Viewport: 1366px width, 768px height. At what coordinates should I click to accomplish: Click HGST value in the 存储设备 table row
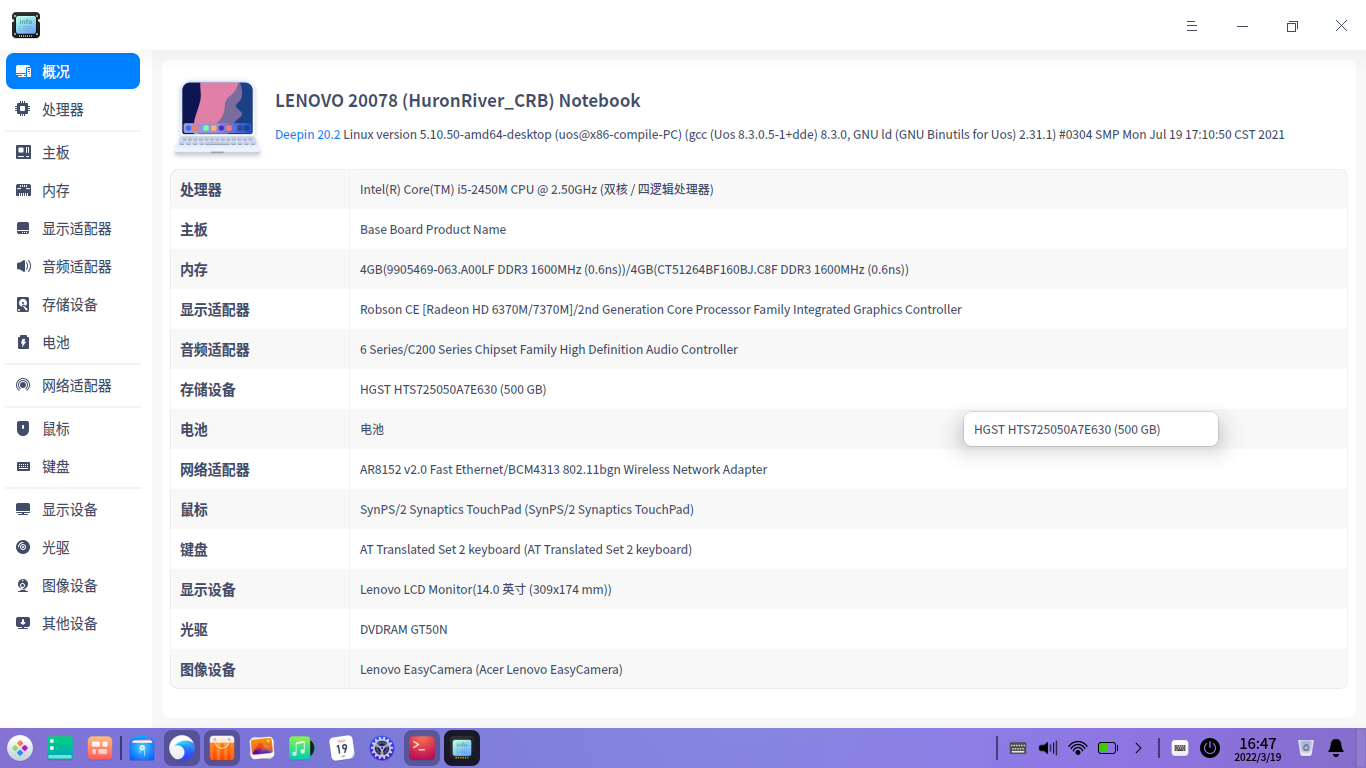[x=453, y=389]
